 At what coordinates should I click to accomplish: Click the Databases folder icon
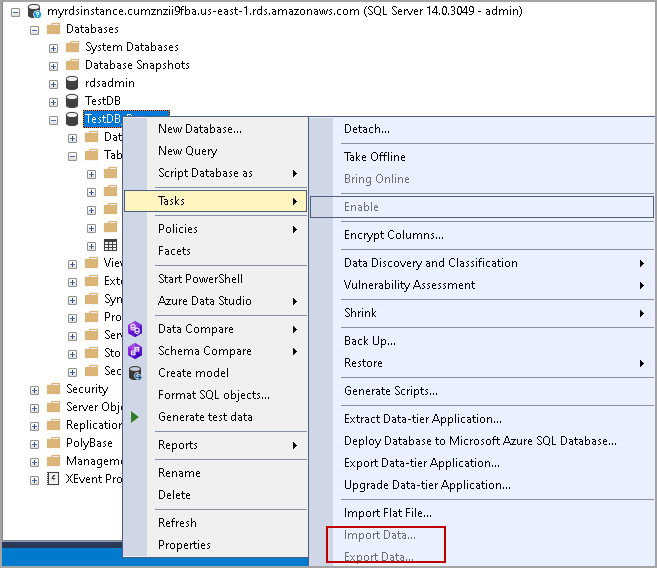[x=53, y=29]
